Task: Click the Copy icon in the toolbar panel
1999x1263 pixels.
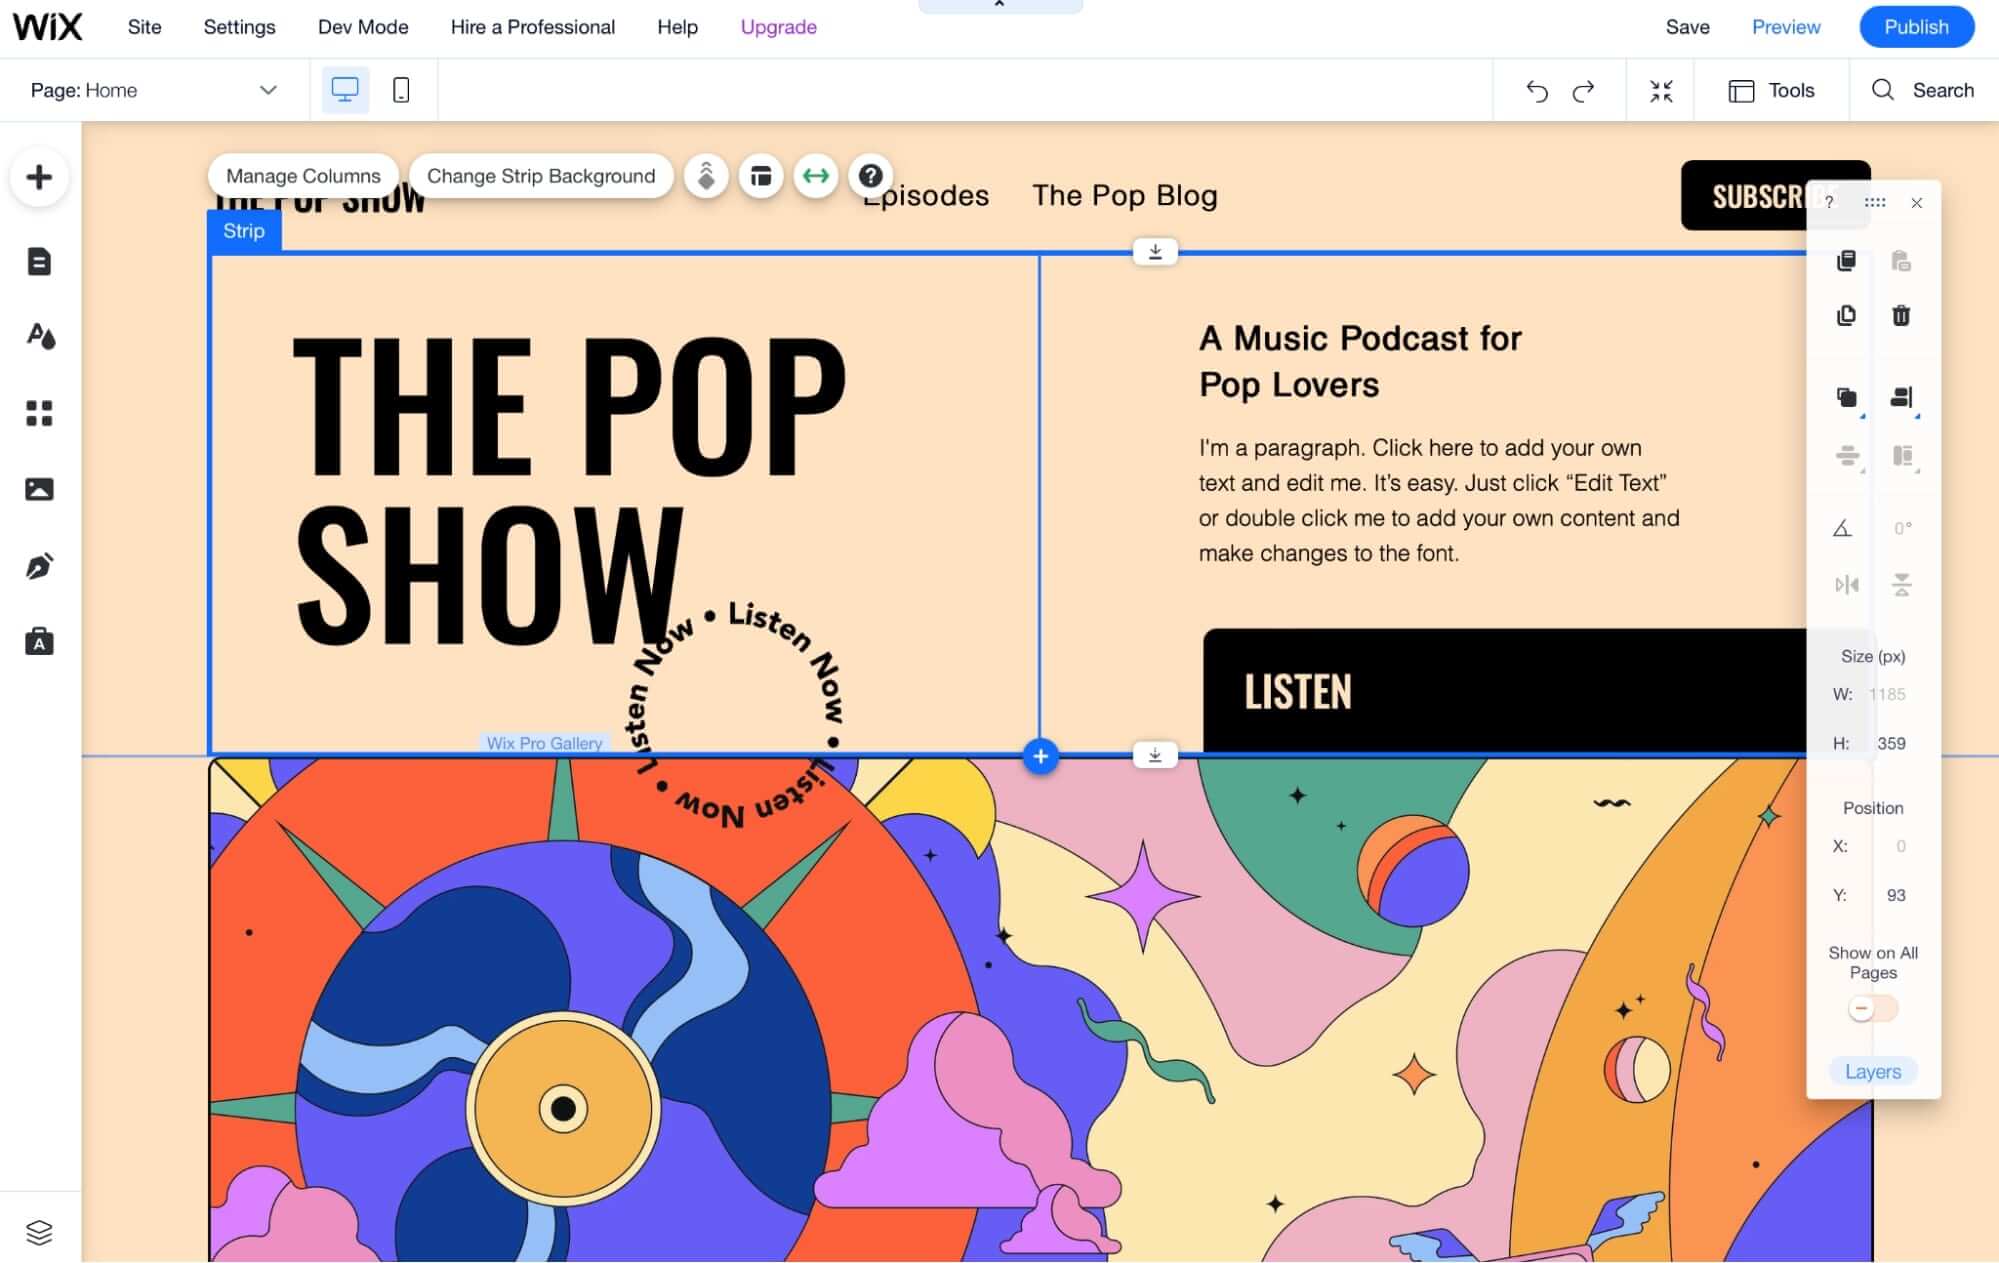Action: [x=1847, y=261]
